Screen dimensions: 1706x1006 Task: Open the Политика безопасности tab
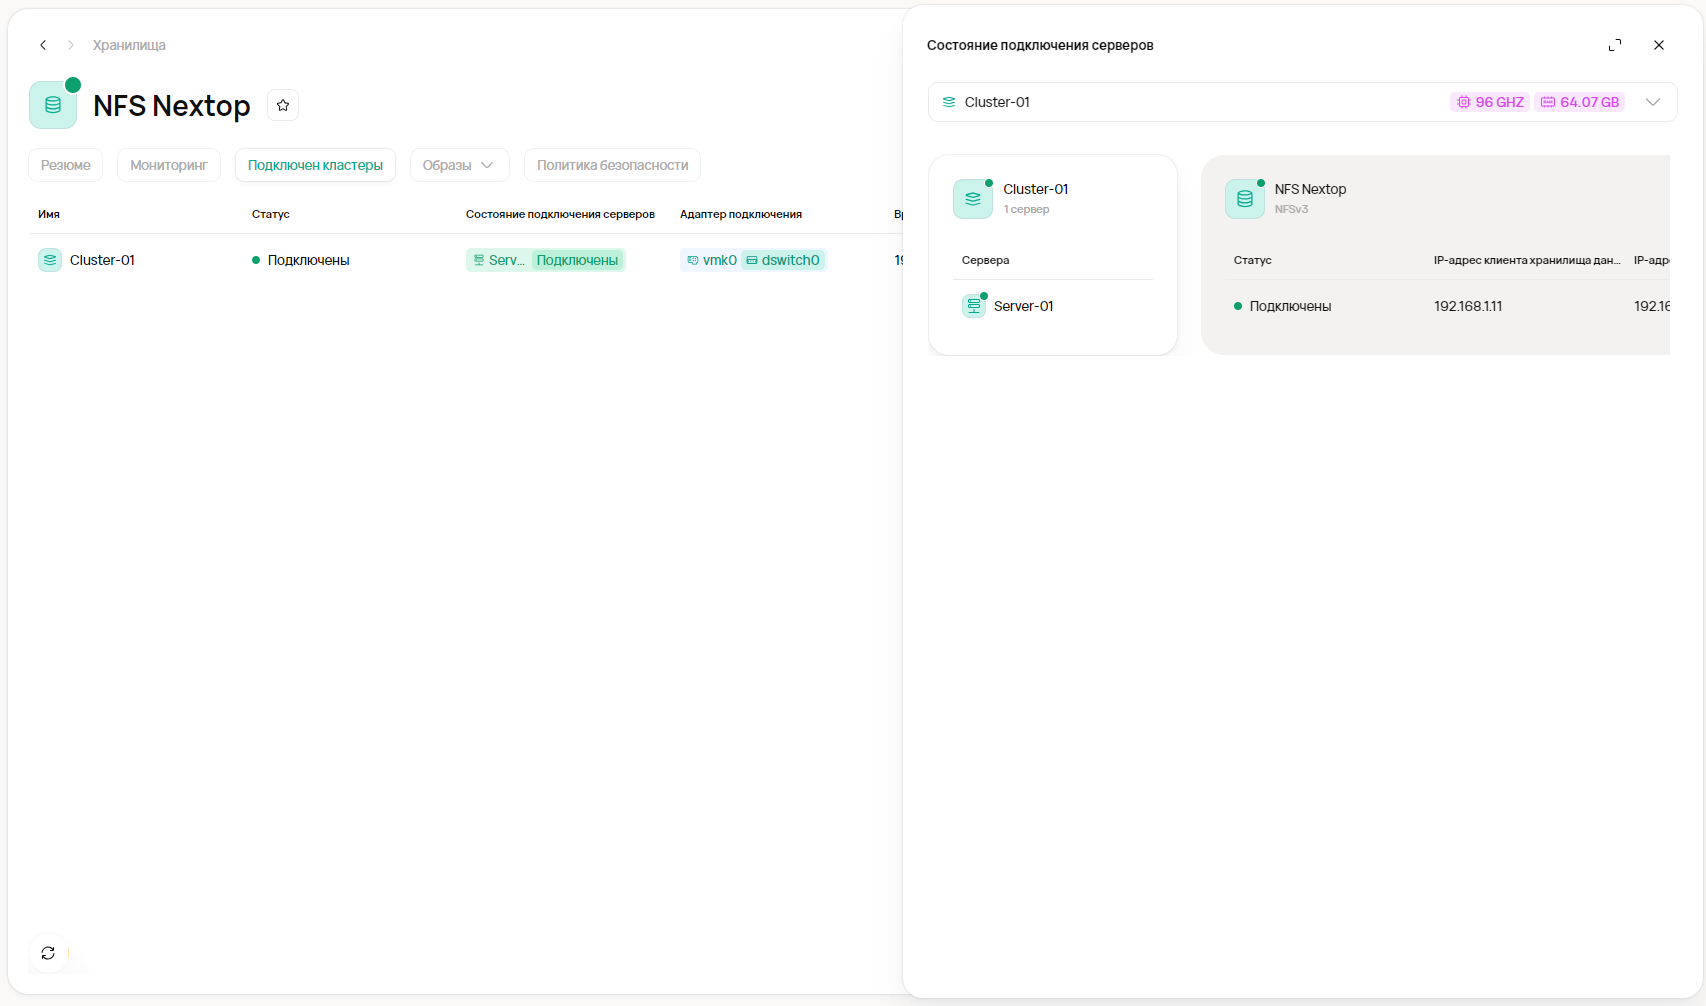[612, 165]
